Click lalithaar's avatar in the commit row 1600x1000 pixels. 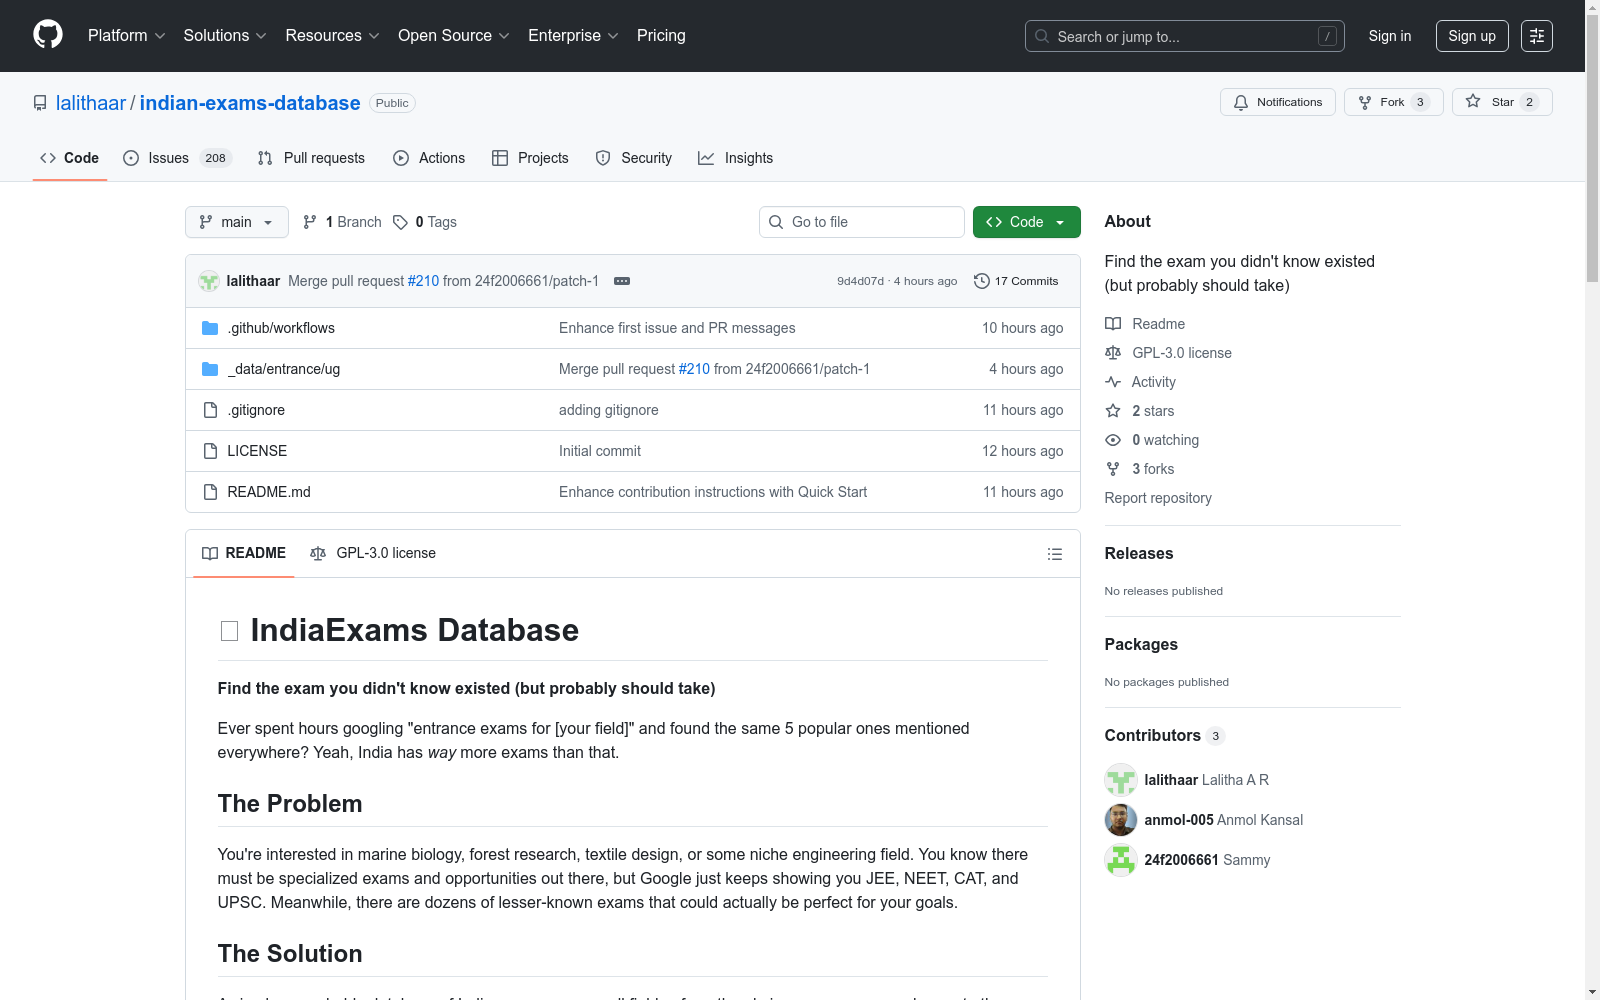209,281
